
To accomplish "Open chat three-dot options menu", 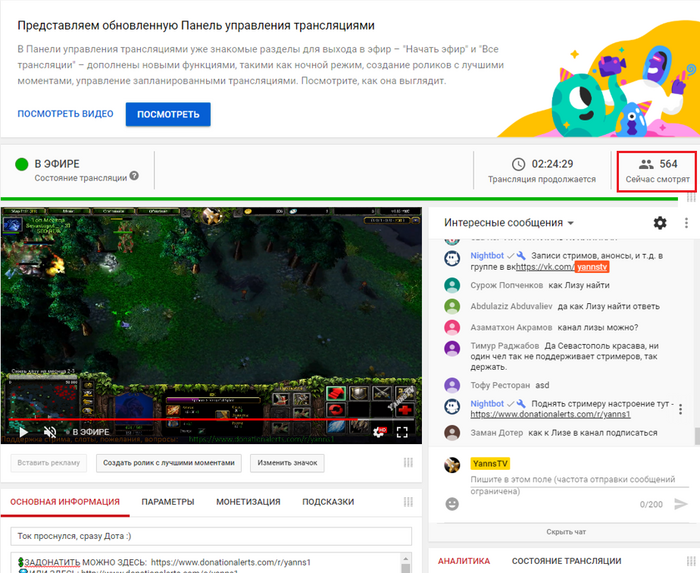I will (x=686, y=223).
